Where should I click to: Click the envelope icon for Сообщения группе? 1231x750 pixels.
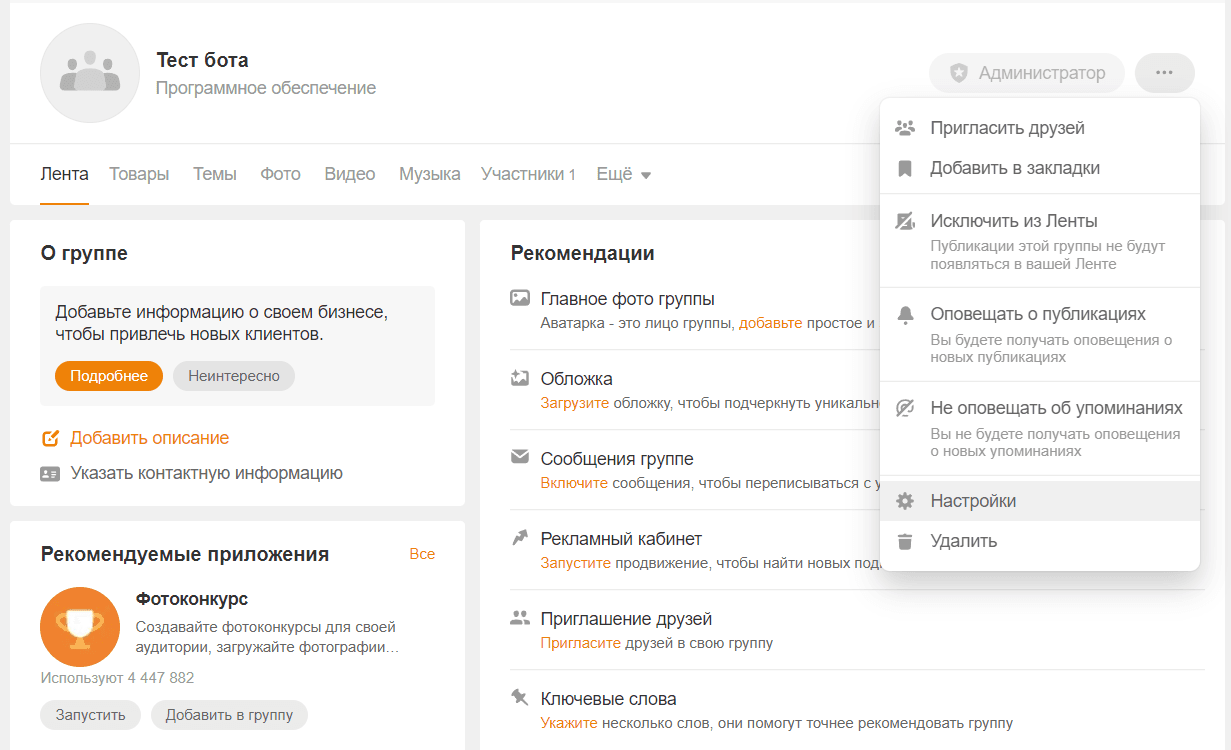click(519, 457)
